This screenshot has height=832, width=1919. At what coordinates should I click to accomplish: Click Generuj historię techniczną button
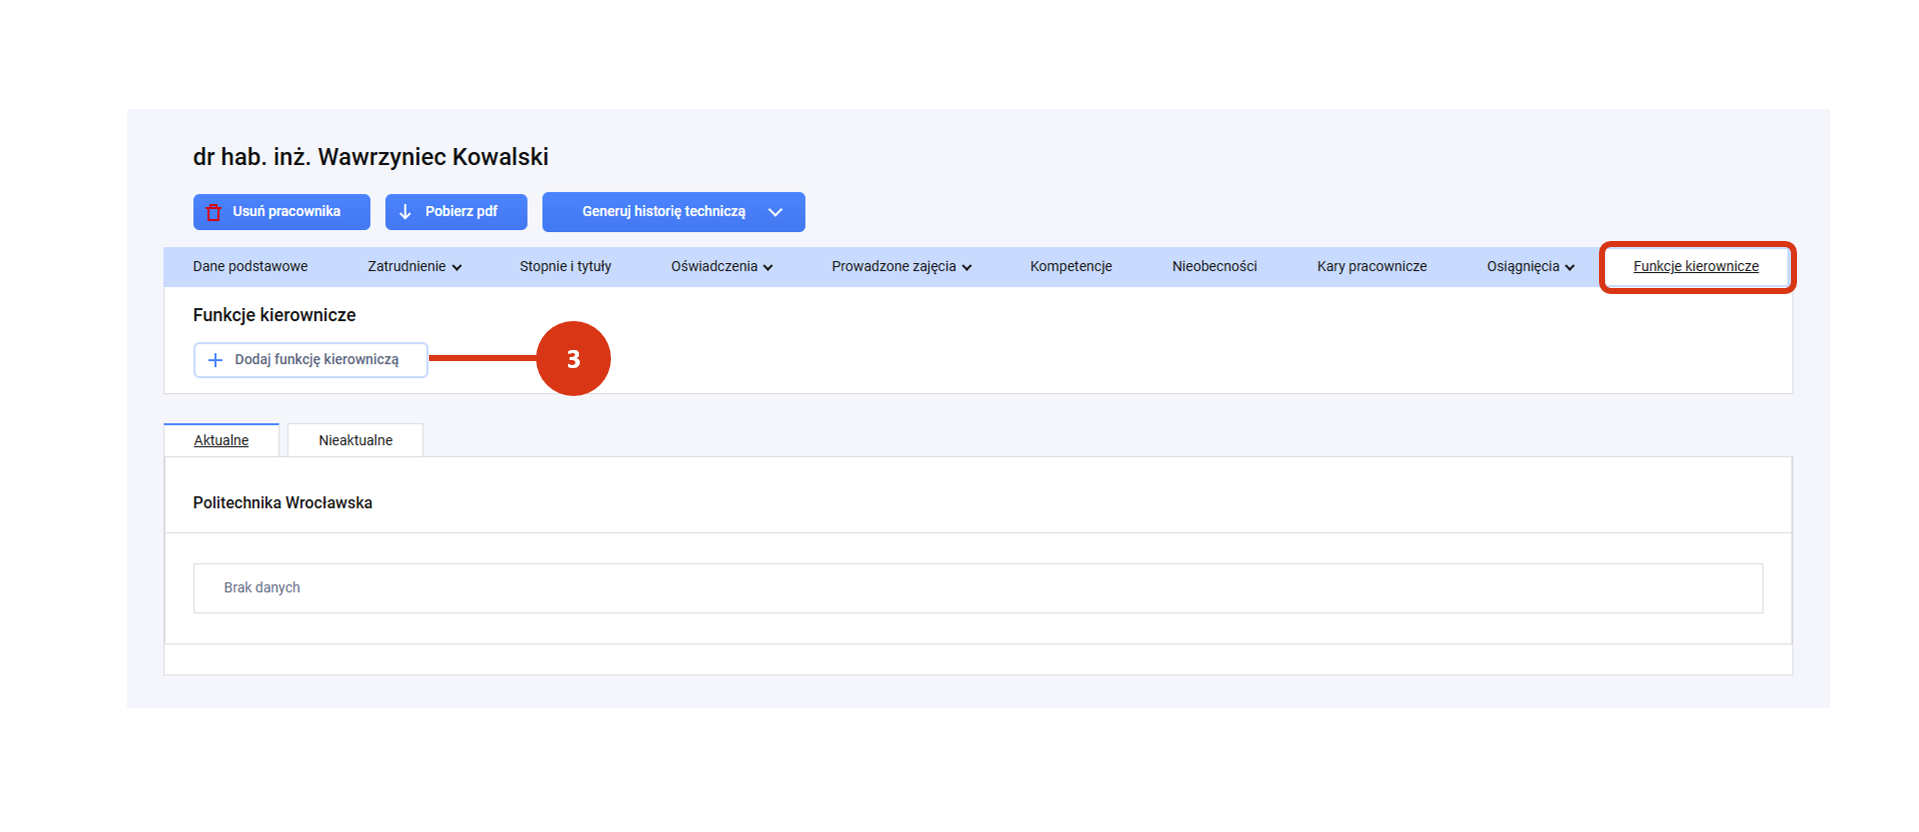[x=673, y=212]
